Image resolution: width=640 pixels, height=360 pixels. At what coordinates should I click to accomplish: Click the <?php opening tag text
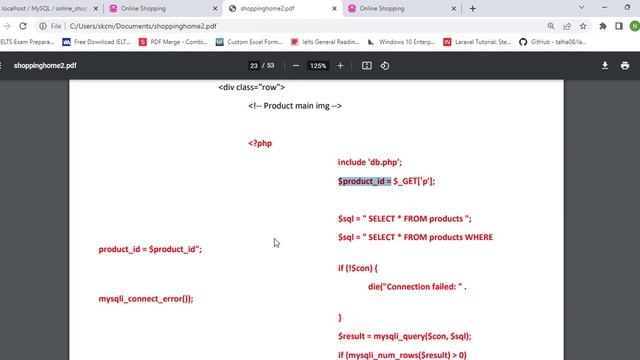pos(260,143)
